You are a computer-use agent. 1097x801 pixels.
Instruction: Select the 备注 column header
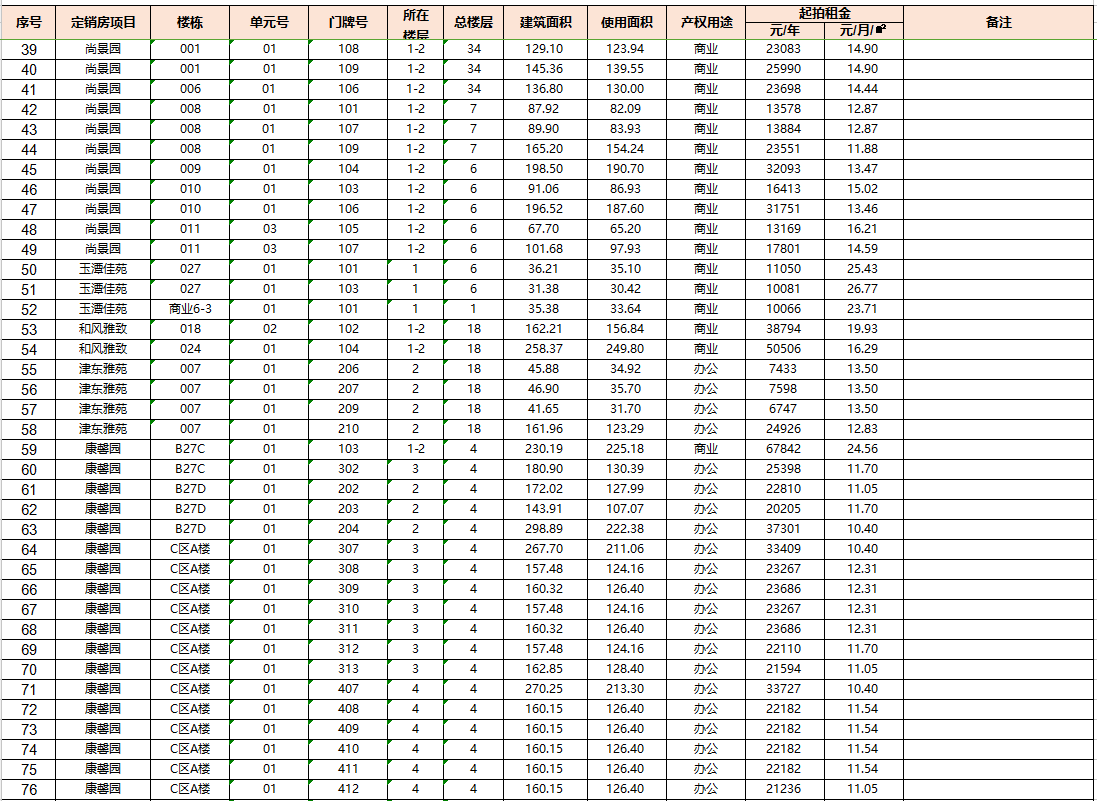pos(998,22)
